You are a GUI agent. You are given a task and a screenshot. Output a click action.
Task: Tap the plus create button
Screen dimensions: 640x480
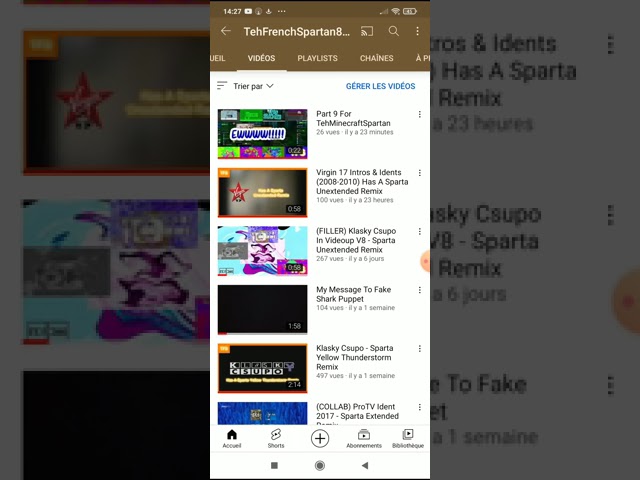(x=320, y=438)
